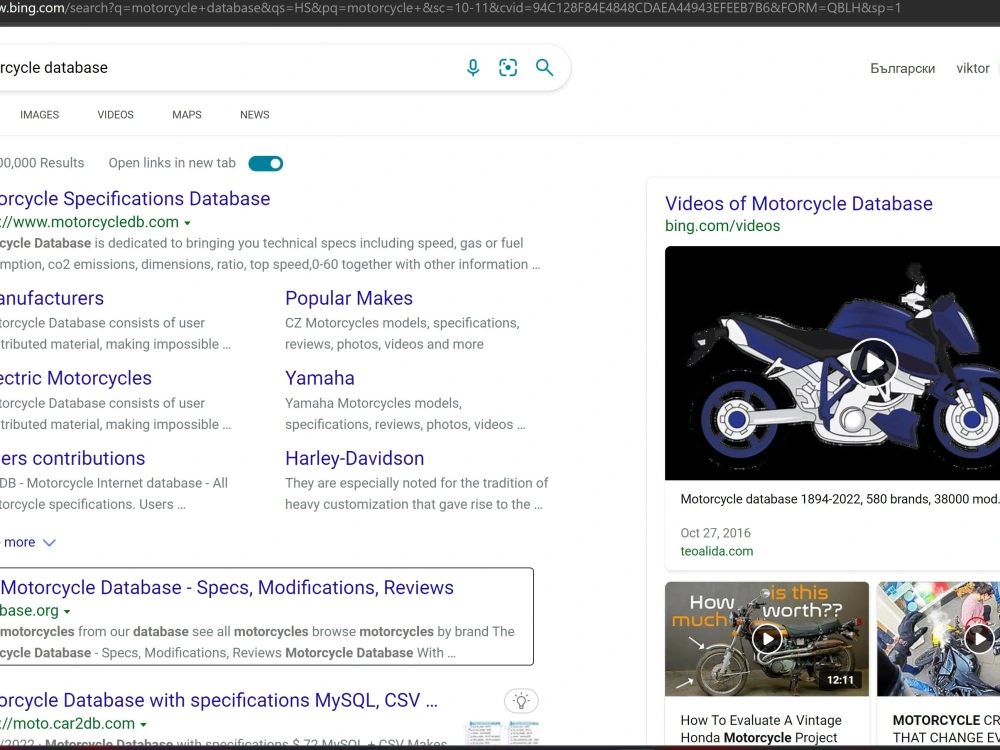Screen dimensions: 1000x750
Task: Play the MOTORCYCLE CR video thumbnail
Action: [979, 638]
